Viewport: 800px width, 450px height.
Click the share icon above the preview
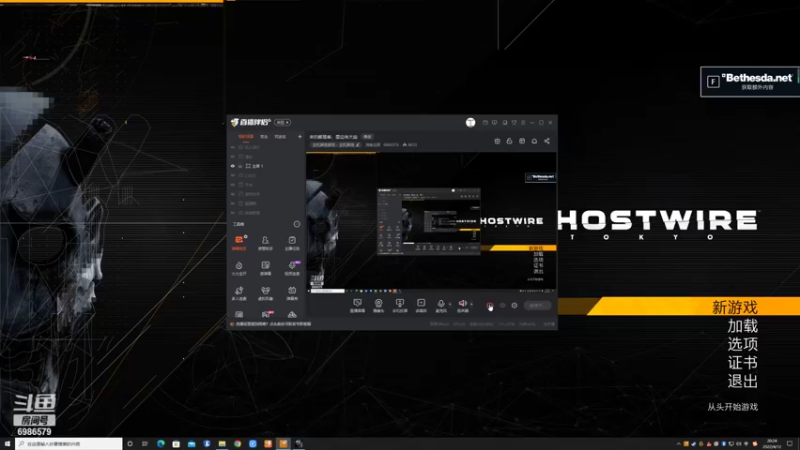pyautogui.click(x=546, y=141)
